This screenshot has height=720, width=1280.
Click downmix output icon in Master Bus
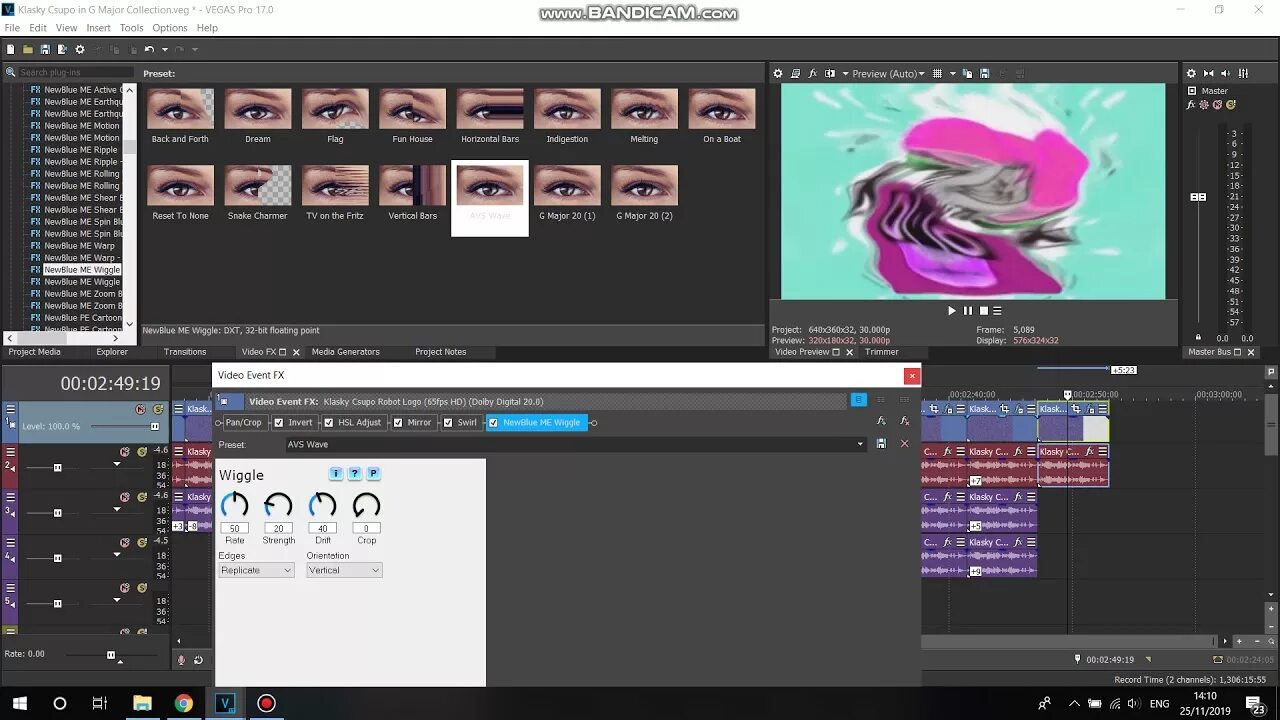point(1209,73)
